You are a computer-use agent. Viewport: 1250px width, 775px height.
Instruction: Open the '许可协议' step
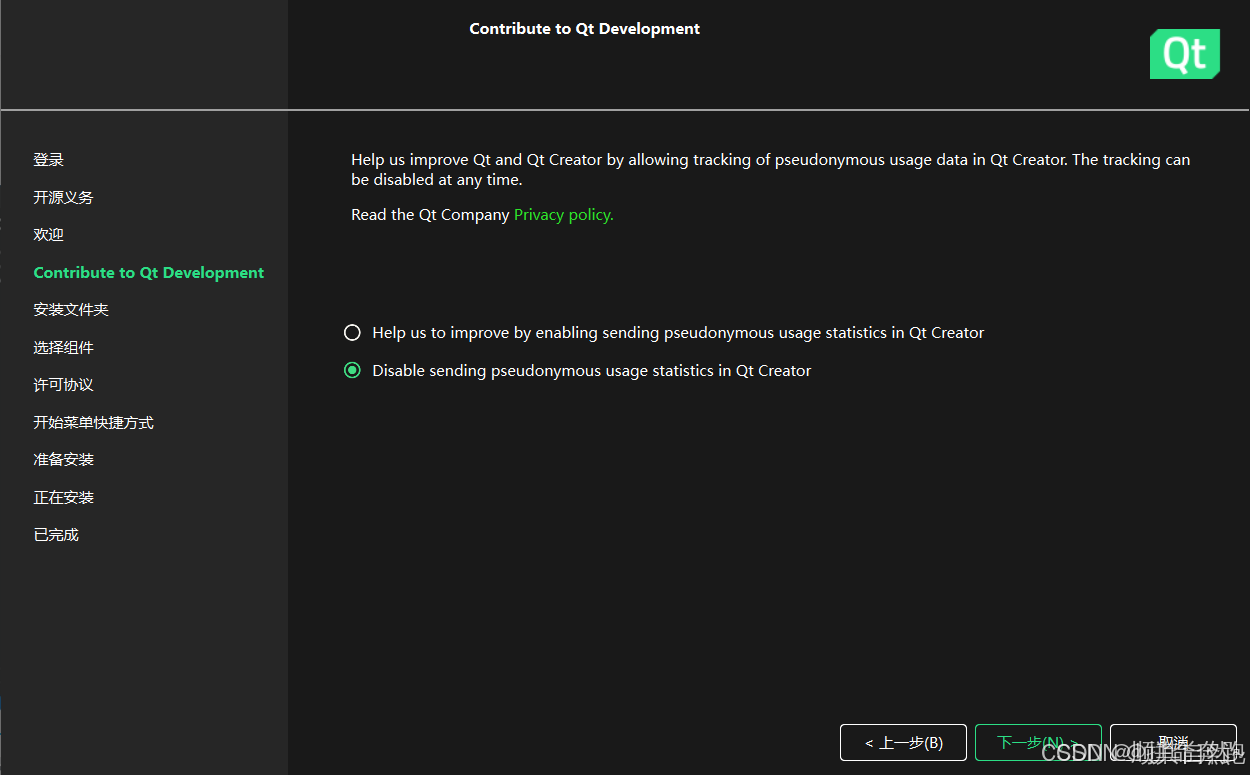coord(63,384)
